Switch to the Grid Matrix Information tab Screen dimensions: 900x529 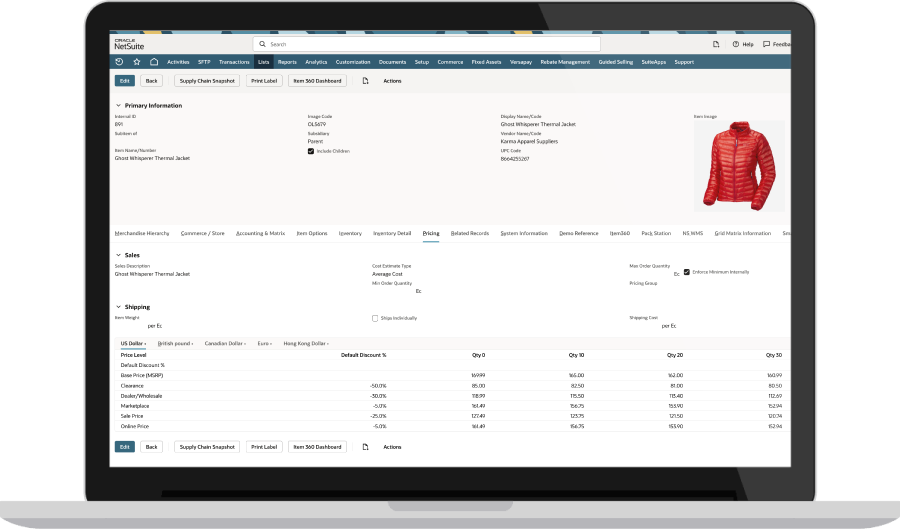tap(743, 234)
